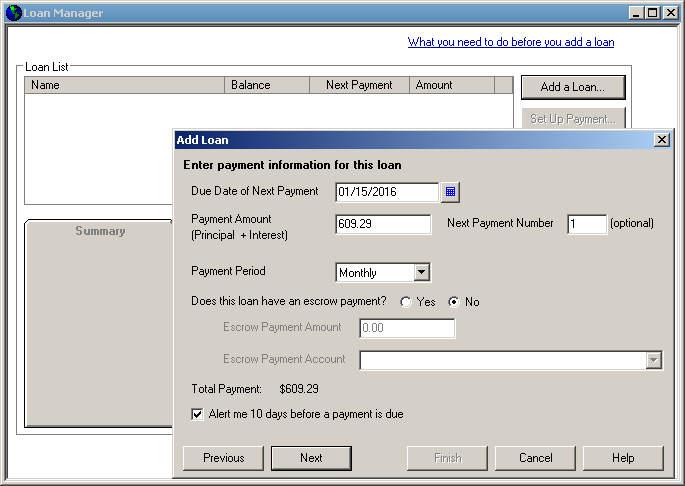Close the Loan Manager window

(x=670, y=13)
